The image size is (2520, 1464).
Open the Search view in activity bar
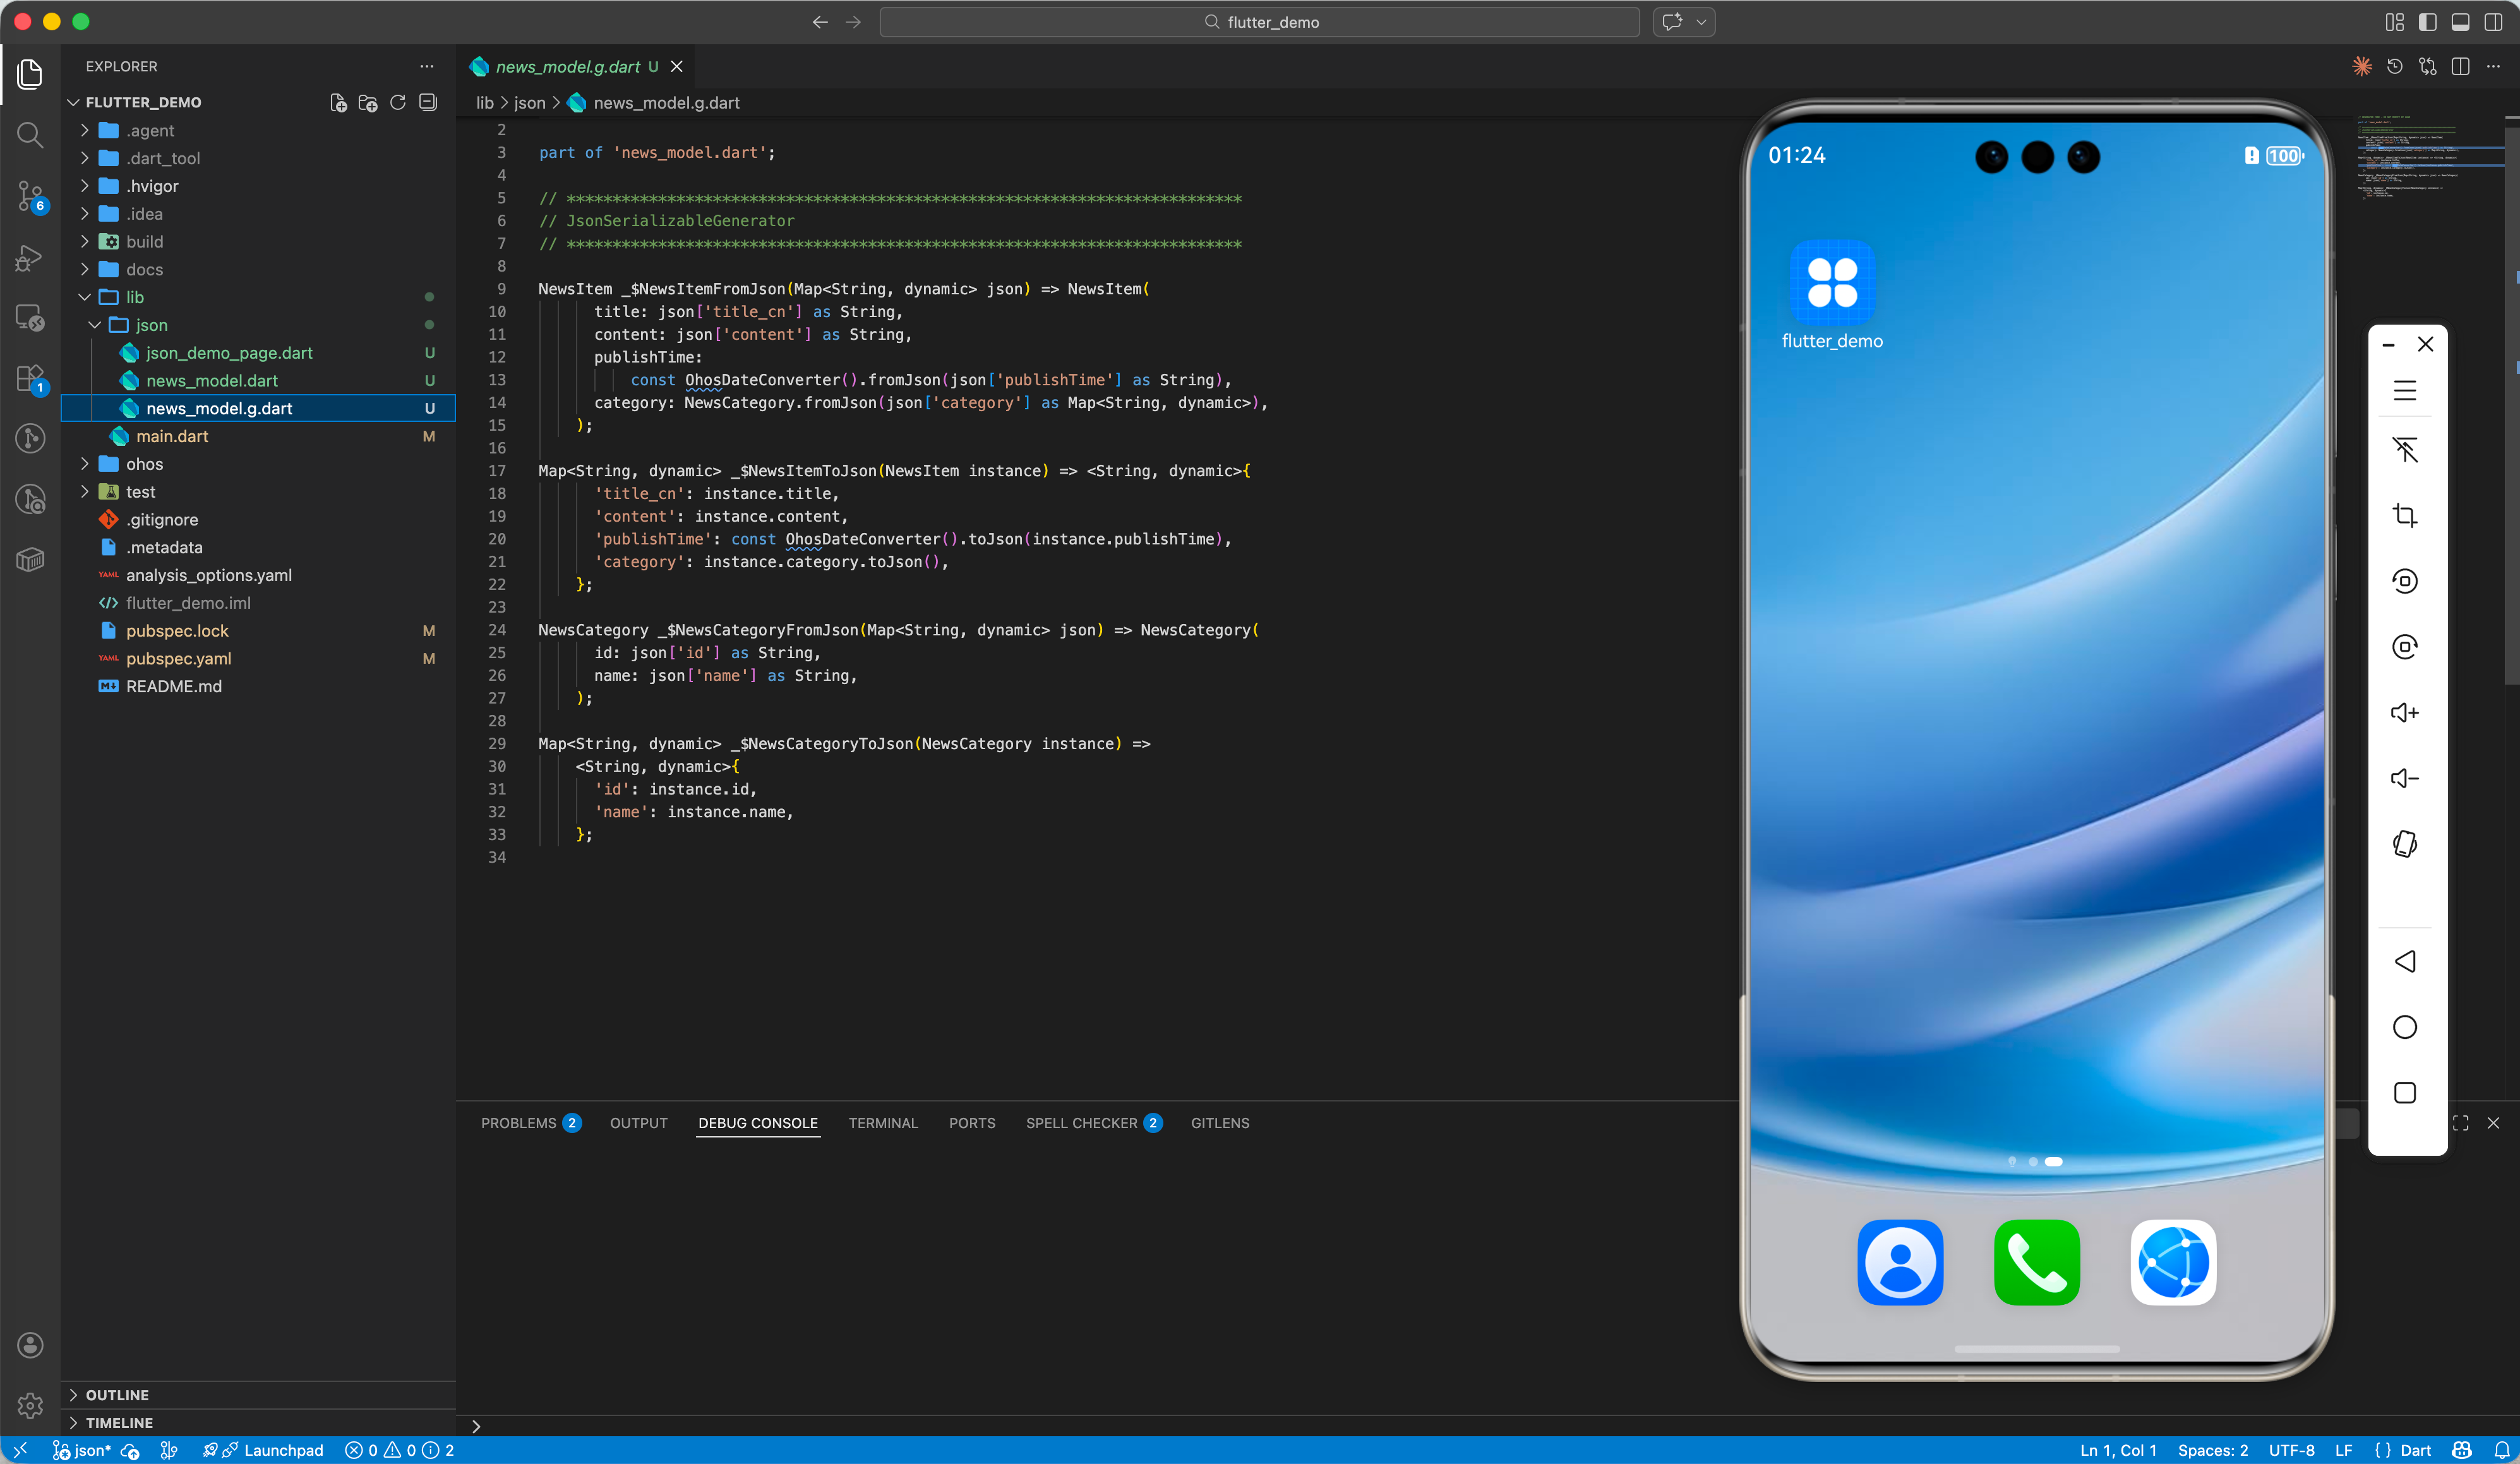point(30,134)
